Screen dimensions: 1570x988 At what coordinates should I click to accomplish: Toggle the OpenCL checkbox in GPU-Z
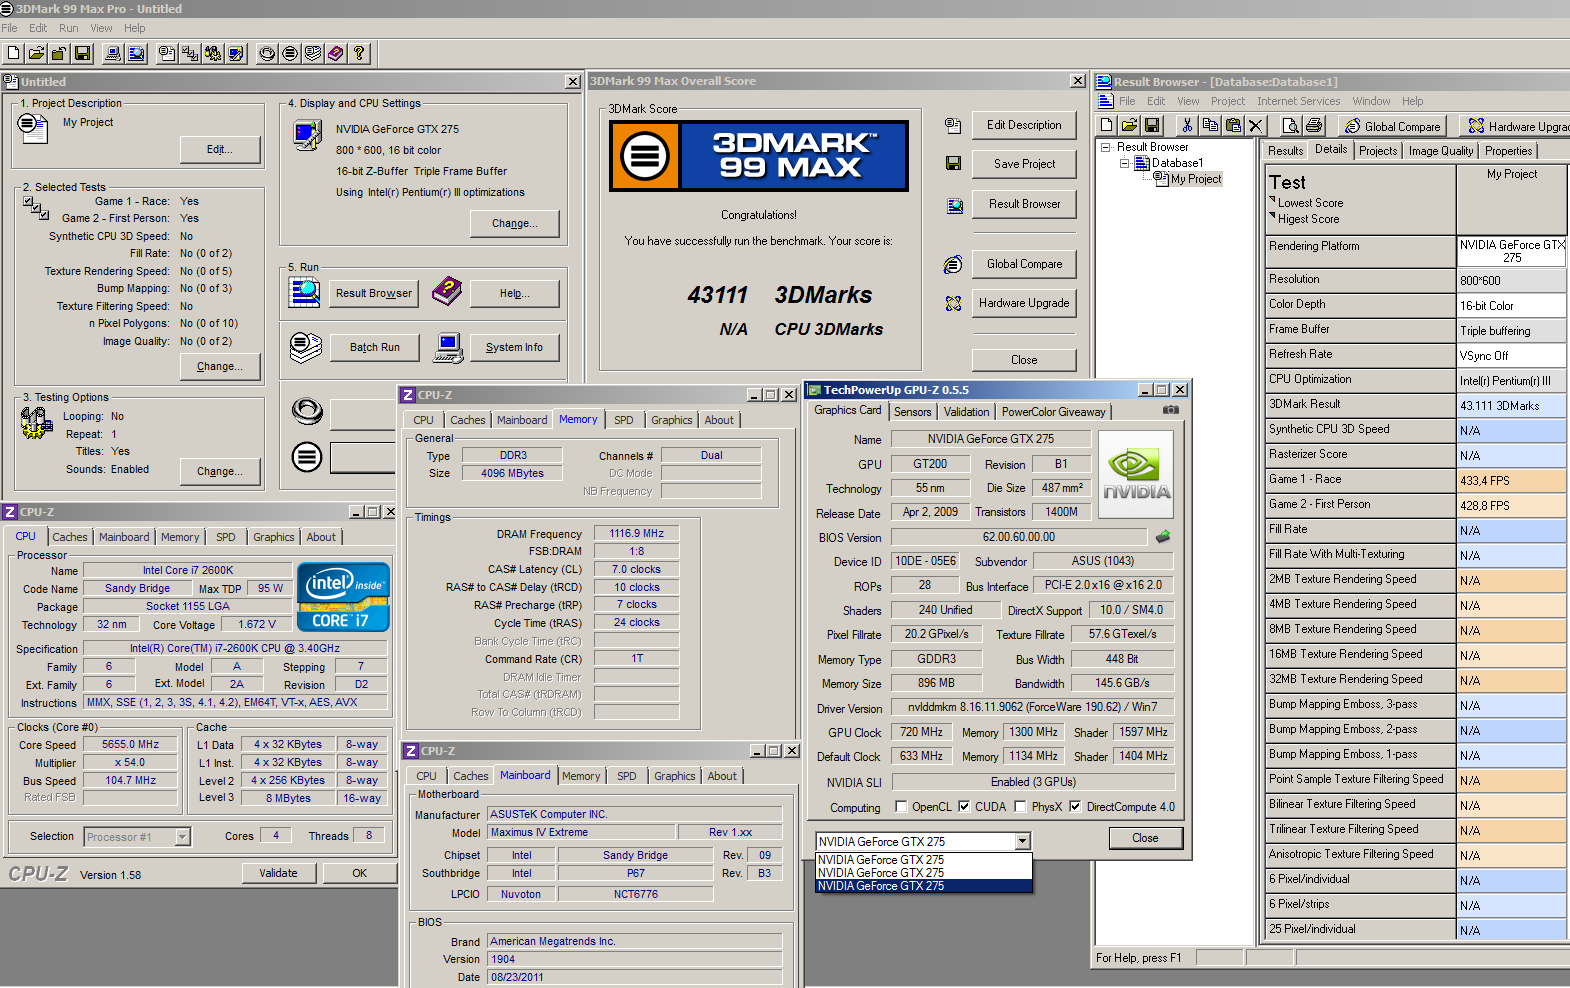pos(901,806)
